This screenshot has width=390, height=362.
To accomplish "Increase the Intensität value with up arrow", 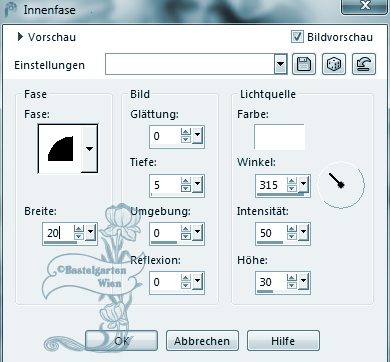I will 292,229.
